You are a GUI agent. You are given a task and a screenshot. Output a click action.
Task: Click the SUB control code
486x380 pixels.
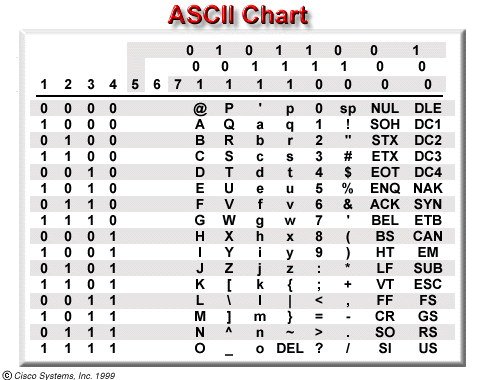pyautogui.click(x=428, y=268)
